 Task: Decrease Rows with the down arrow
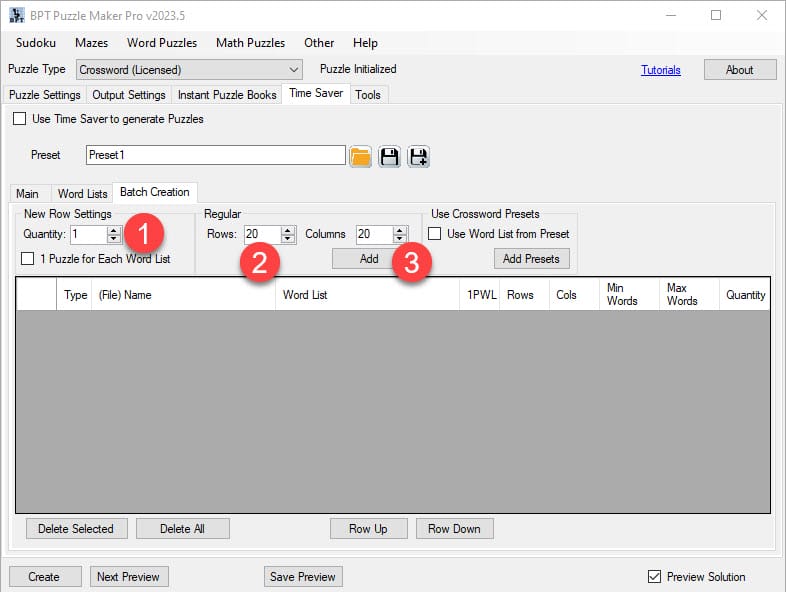289,239
